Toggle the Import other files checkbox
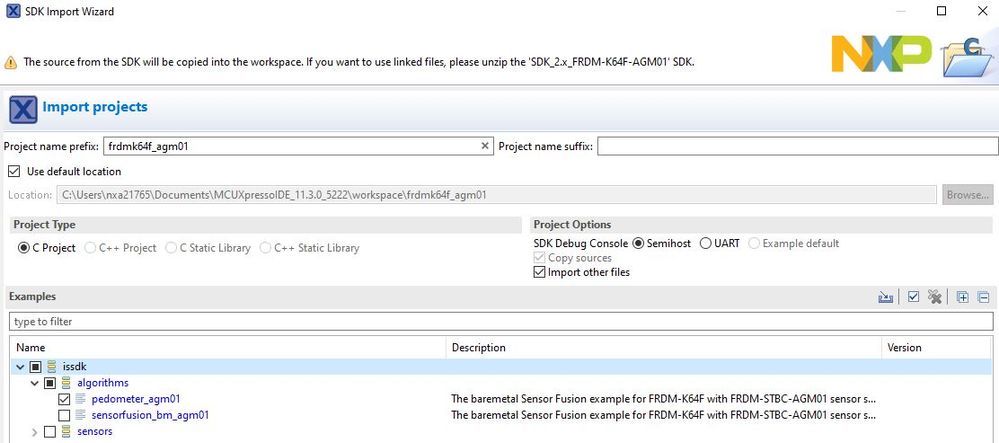This screenshot has height=443, width=999. click(x=540, y=272)
